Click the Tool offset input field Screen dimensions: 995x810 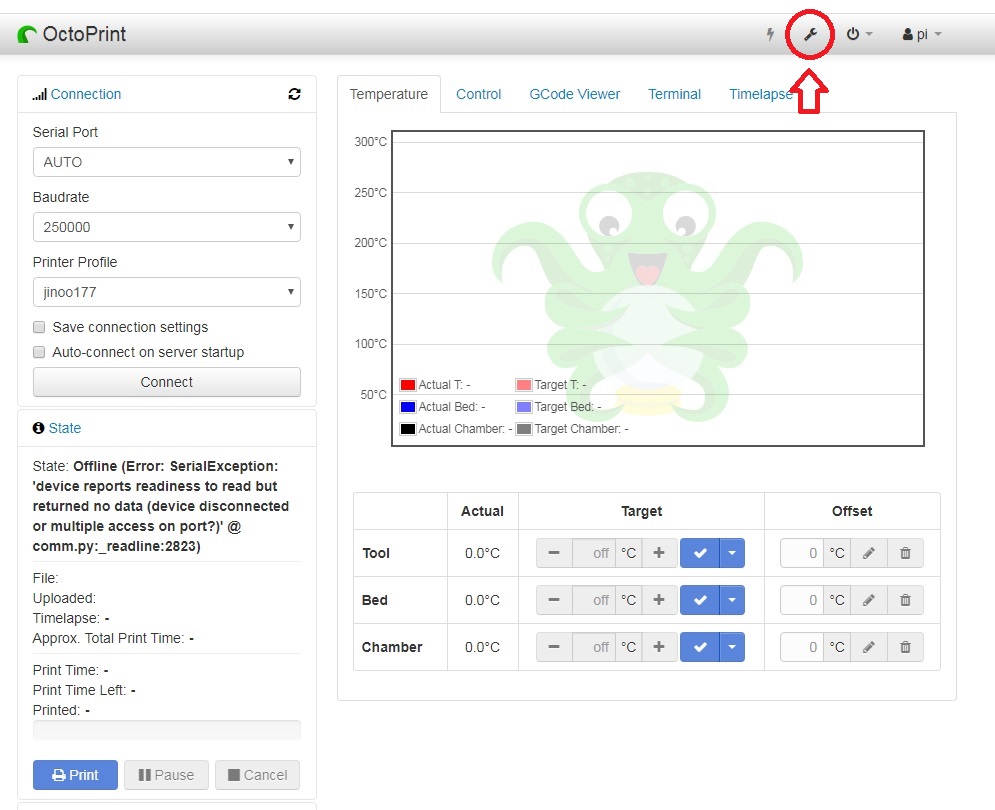(x=801, y=553)
